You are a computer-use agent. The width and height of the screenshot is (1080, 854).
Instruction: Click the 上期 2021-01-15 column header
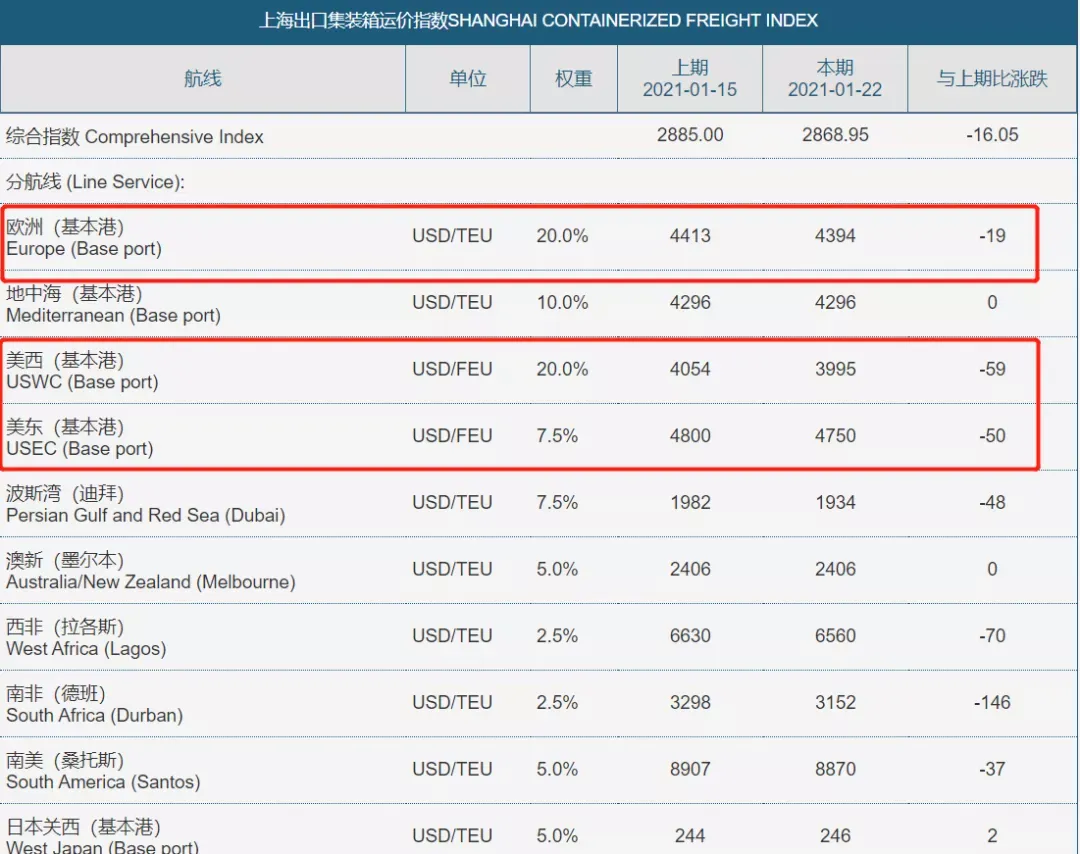click(690, 79)
